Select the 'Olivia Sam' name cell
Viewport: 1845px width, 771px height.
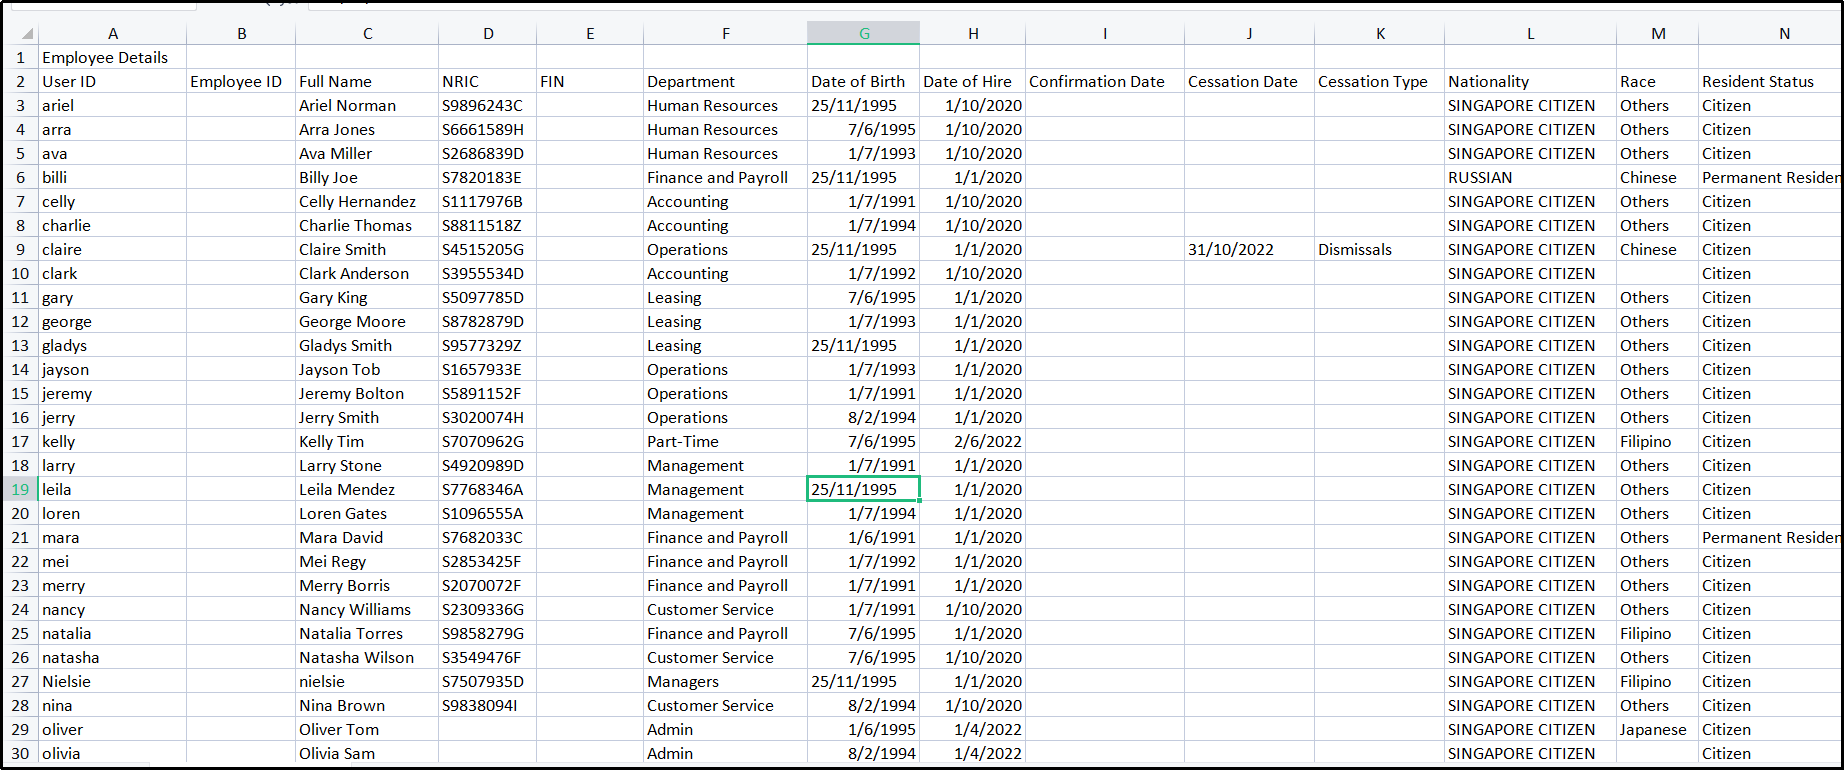point(367,753)
